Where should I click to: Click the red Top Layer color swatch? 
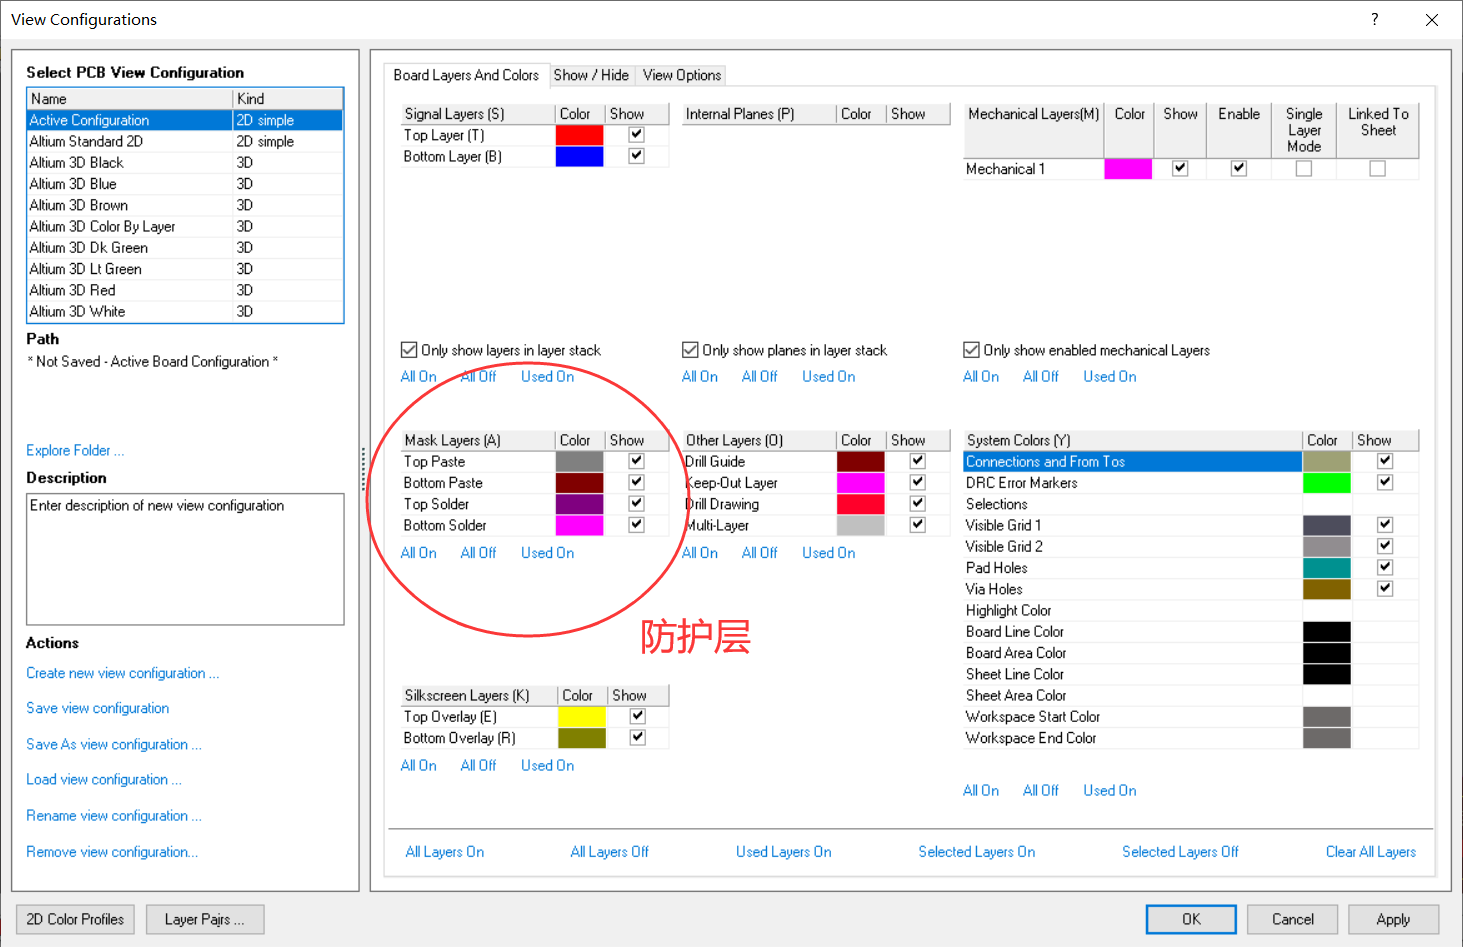click(579, 135)
